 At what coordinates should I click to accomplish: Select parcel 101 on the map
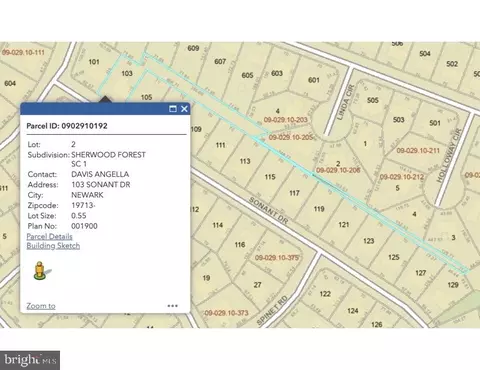tap(94, 62)
